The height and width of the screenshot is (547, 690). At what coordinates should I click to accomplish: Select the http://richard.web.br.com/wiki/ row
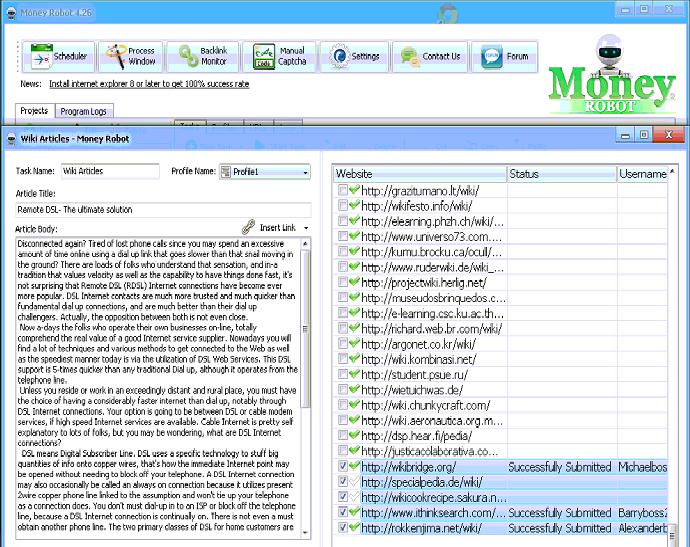click(501, 328)
